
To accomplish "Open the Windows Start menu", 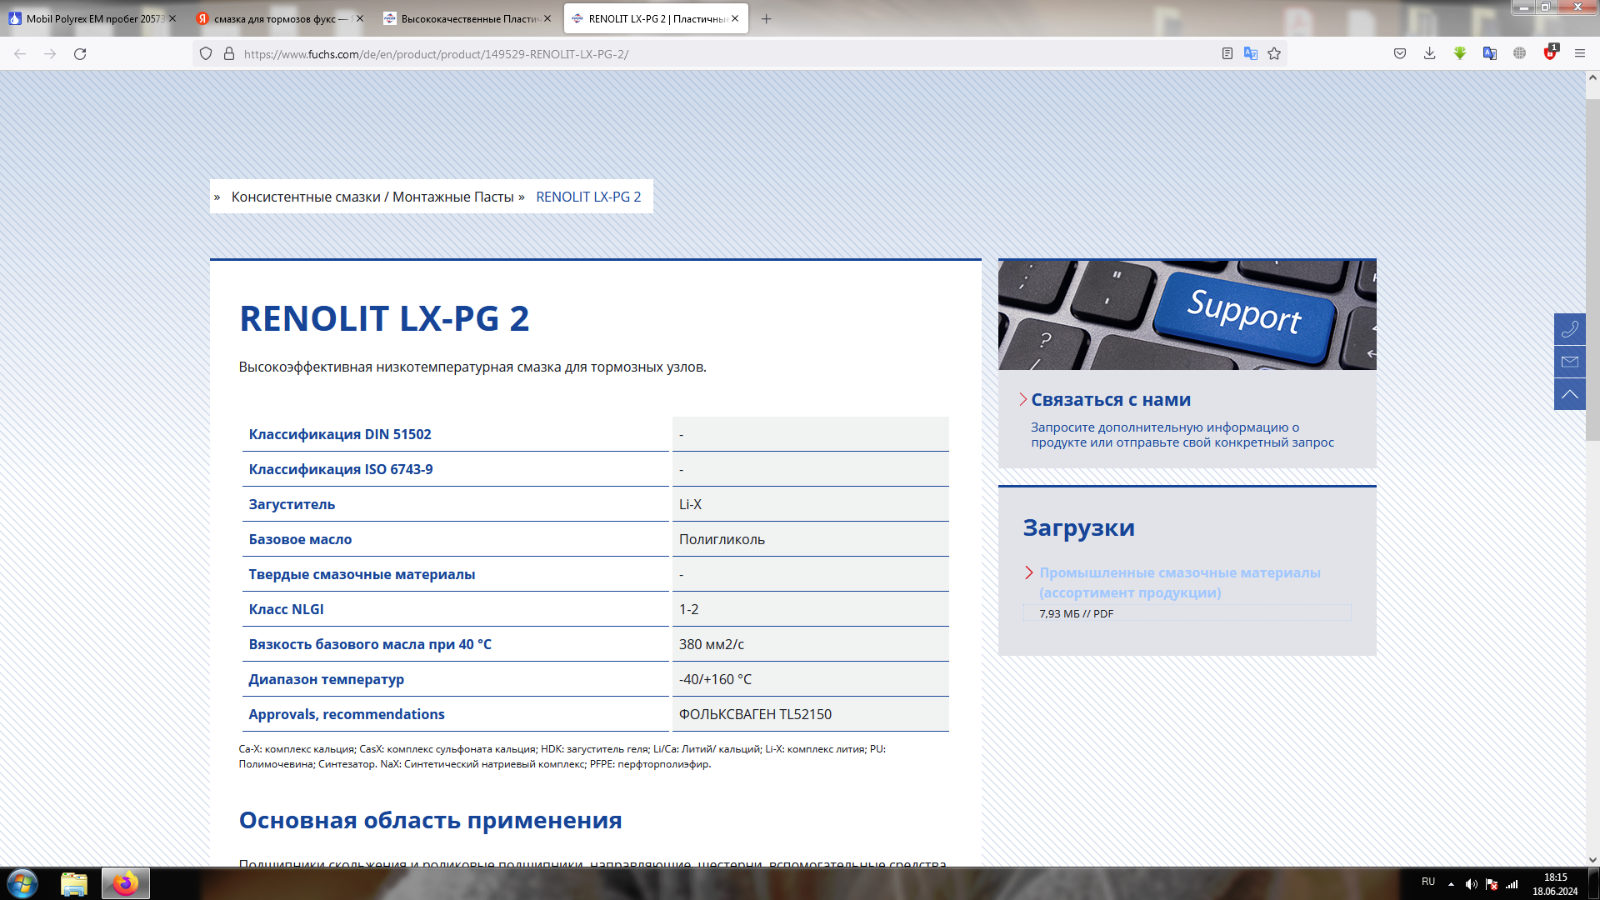I will click(x=22, y=884).
